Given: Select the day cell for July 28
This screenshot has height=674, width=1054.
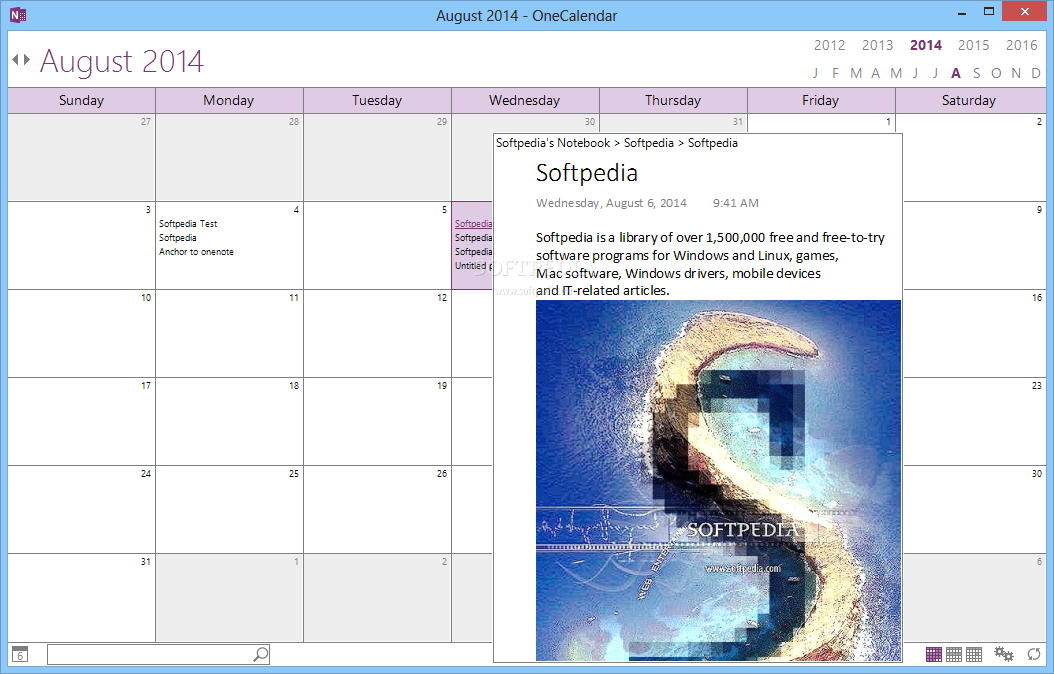Looking at the screenshot, I should pyautogui.click(x=229, y=158).
